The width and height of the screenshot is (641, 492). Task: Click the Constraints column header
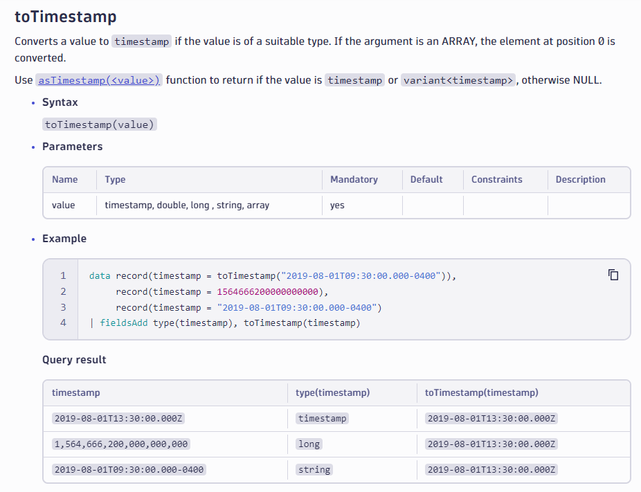[x=497, y=180]
